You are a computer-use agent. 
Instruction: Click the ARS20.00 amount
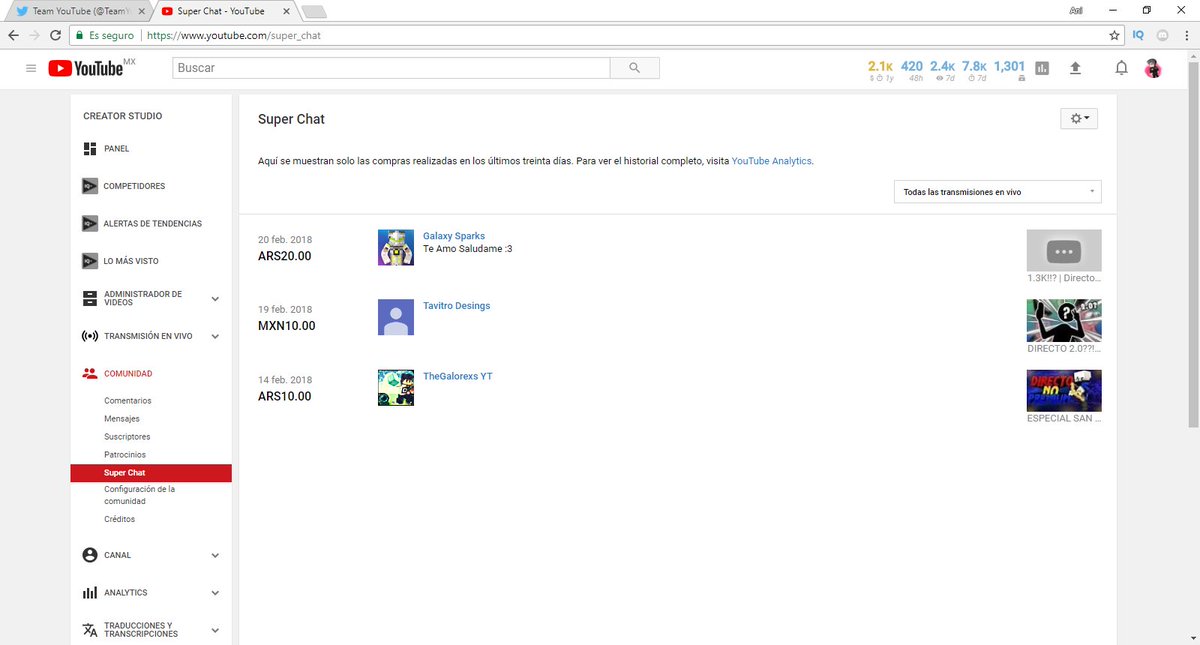pos(285,256)
